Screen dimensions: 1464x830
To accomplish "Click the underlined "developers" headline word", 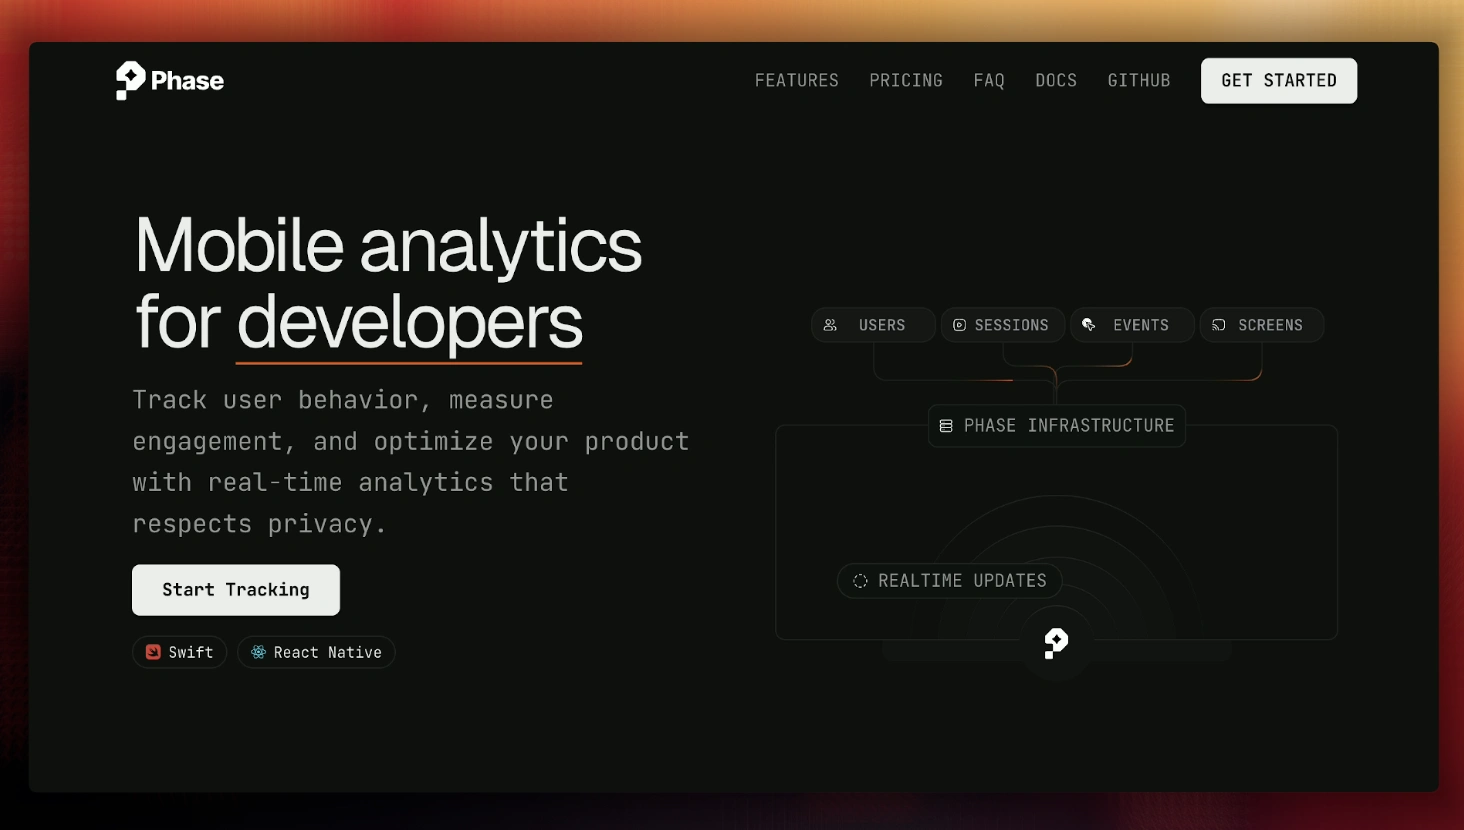I will 409,323.
